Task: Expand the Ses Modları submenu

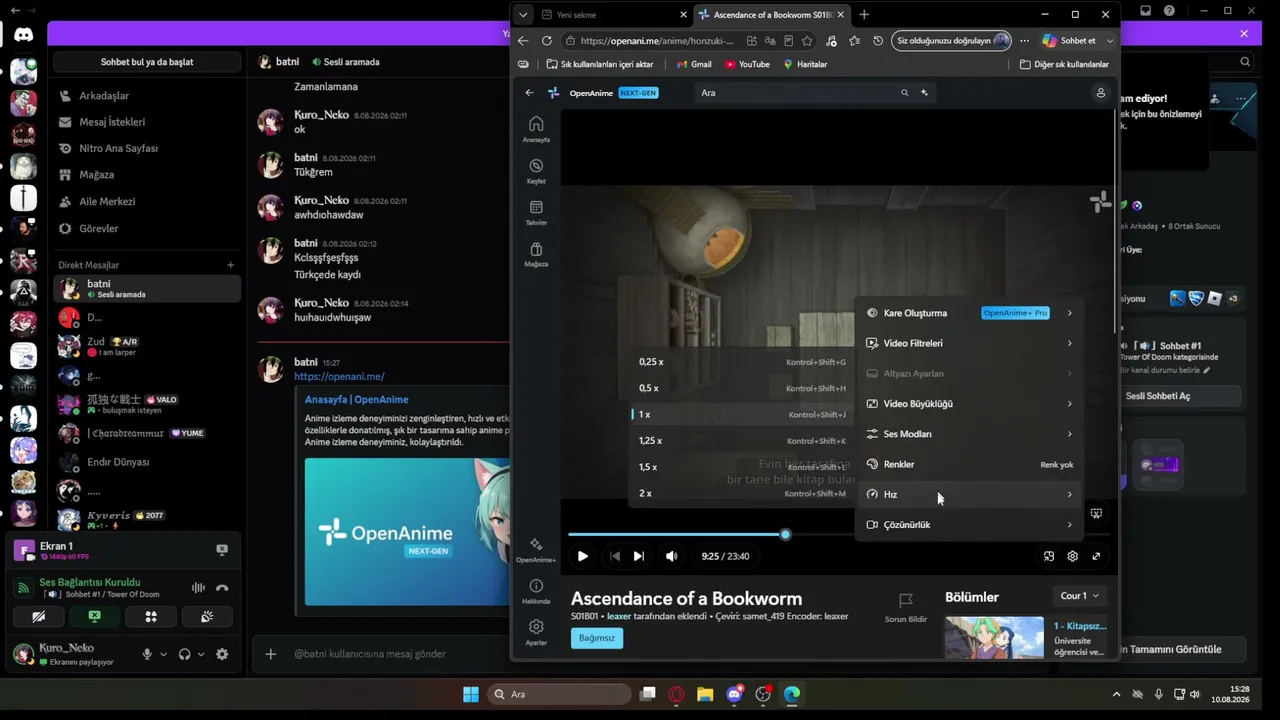Action: 969,434
